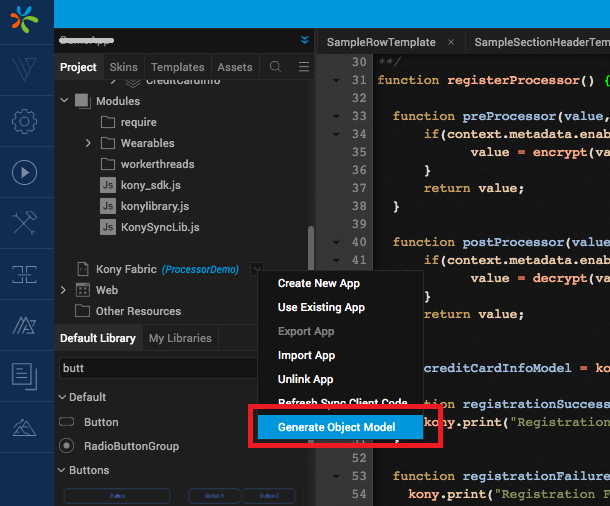This screenshot has height=506, width=610.
Task: Click line number 52 in gutter
Action: point(359,458)
